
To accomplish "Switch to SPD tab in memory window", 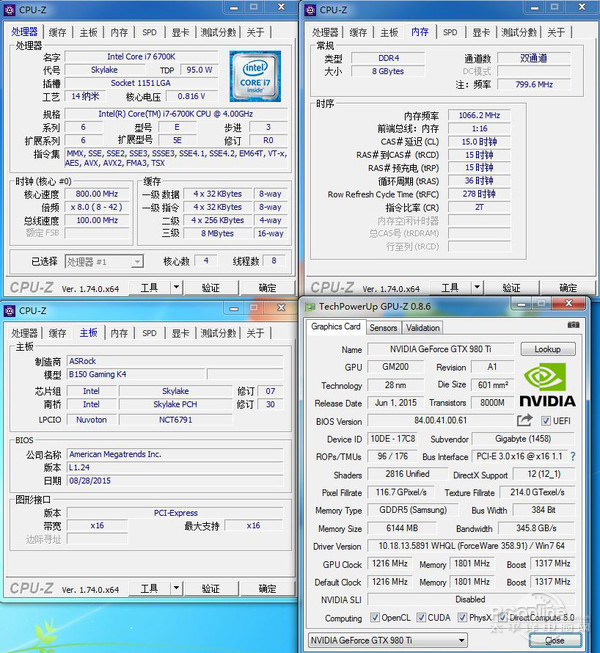I will pyautogui.click(x=450, y=32).
